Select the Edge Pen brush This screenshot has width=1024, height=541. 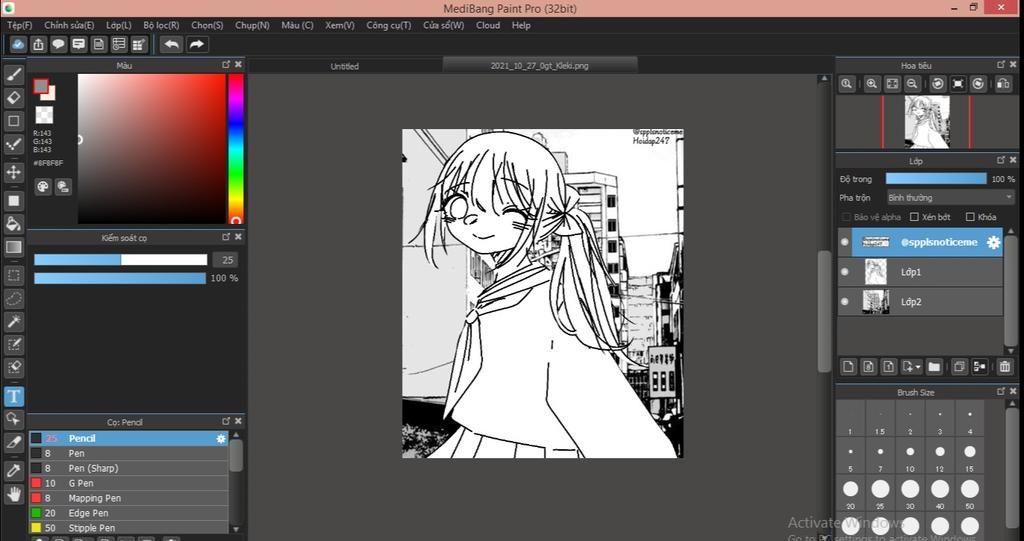pos(129,513)
